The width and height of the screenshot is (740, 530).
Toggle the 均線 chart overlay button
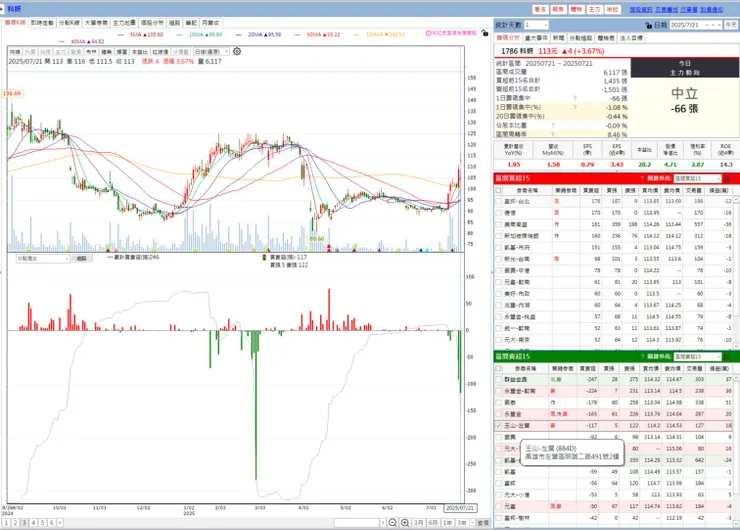pos(15,51)
